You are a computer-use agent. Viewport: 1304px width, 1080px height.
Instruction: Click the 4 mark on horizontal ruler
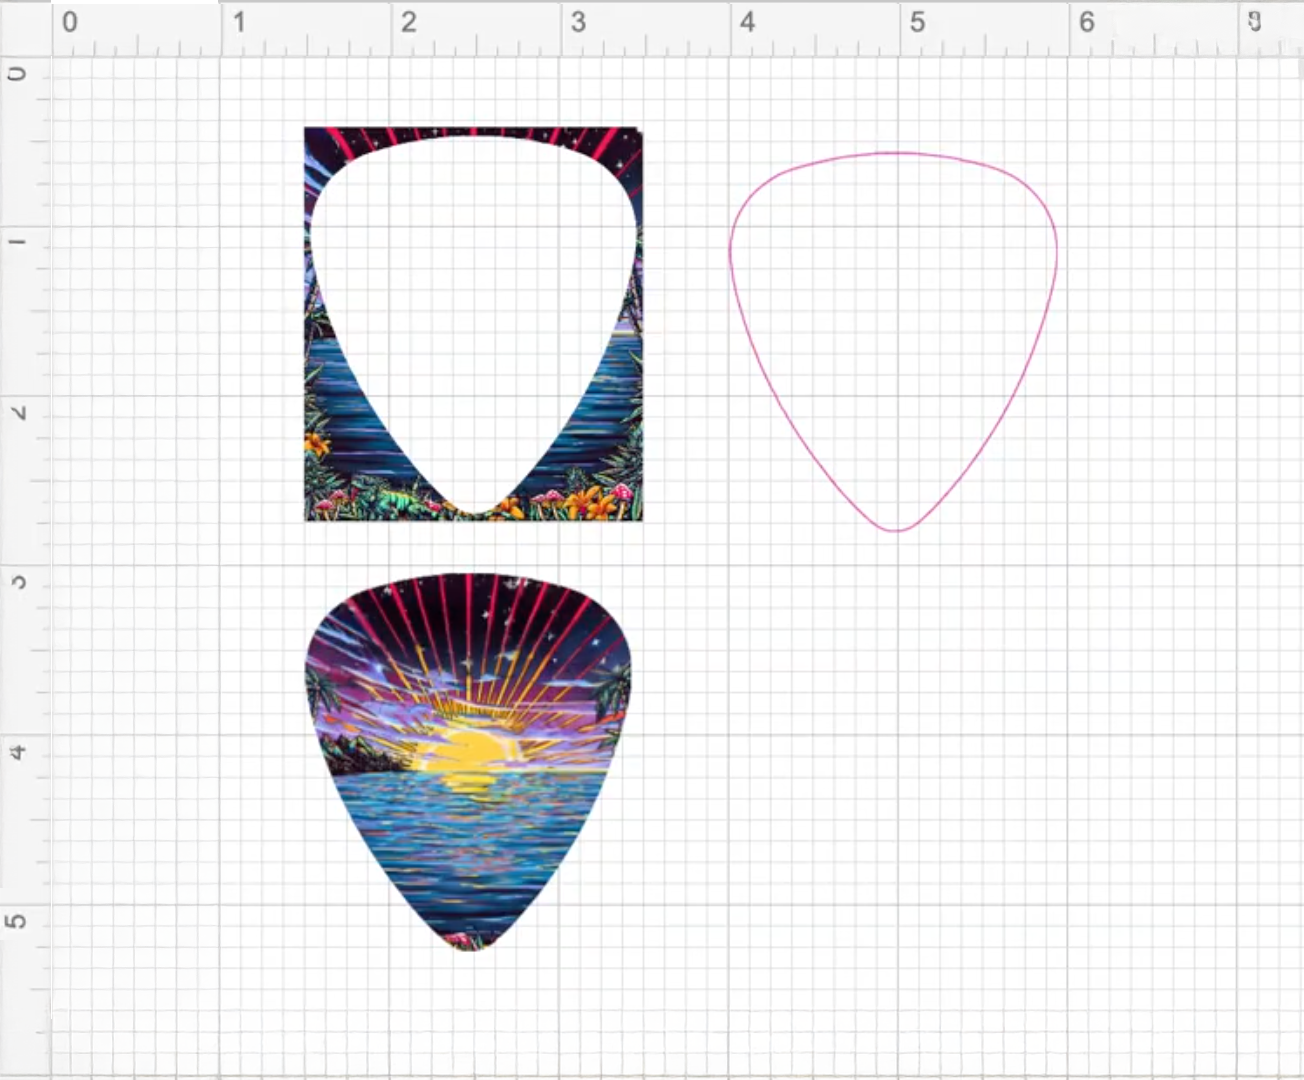(x=747, y=23)
